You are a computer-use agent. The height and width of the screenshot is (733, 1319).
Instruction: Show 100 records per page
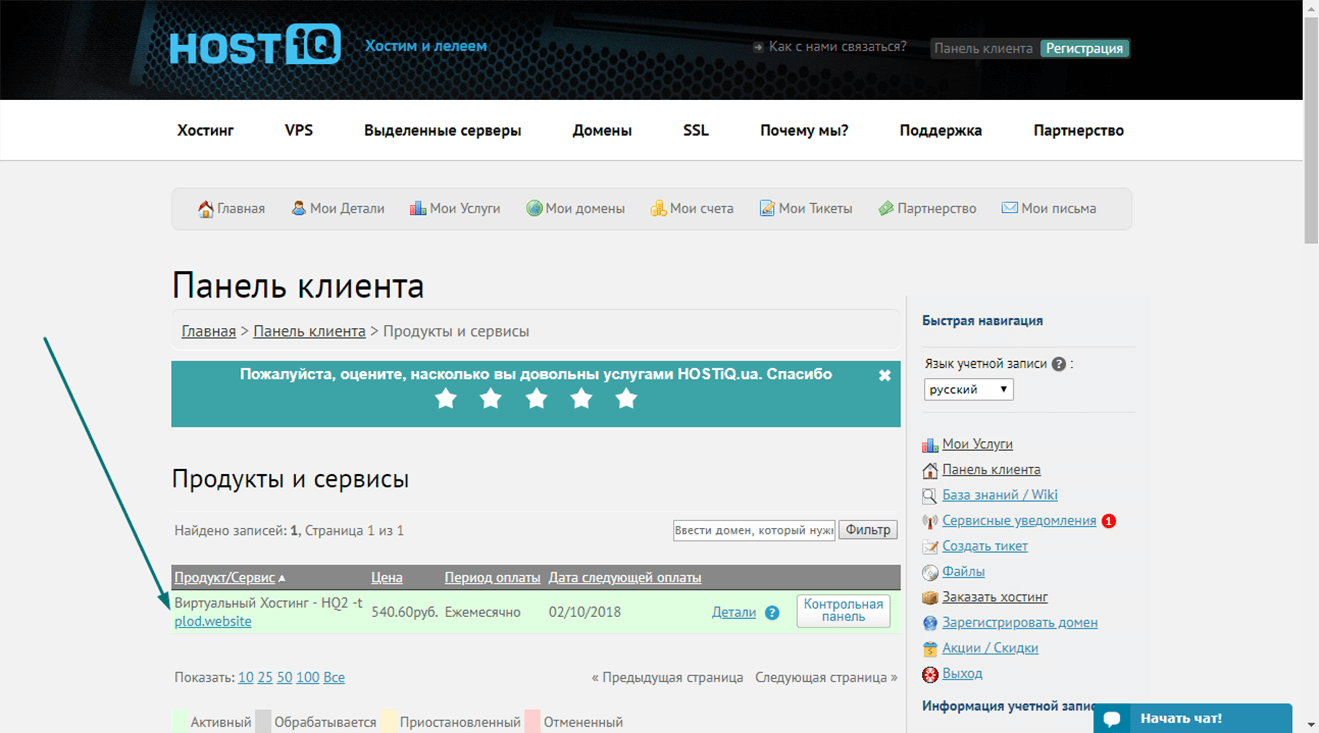pos(308,677)
